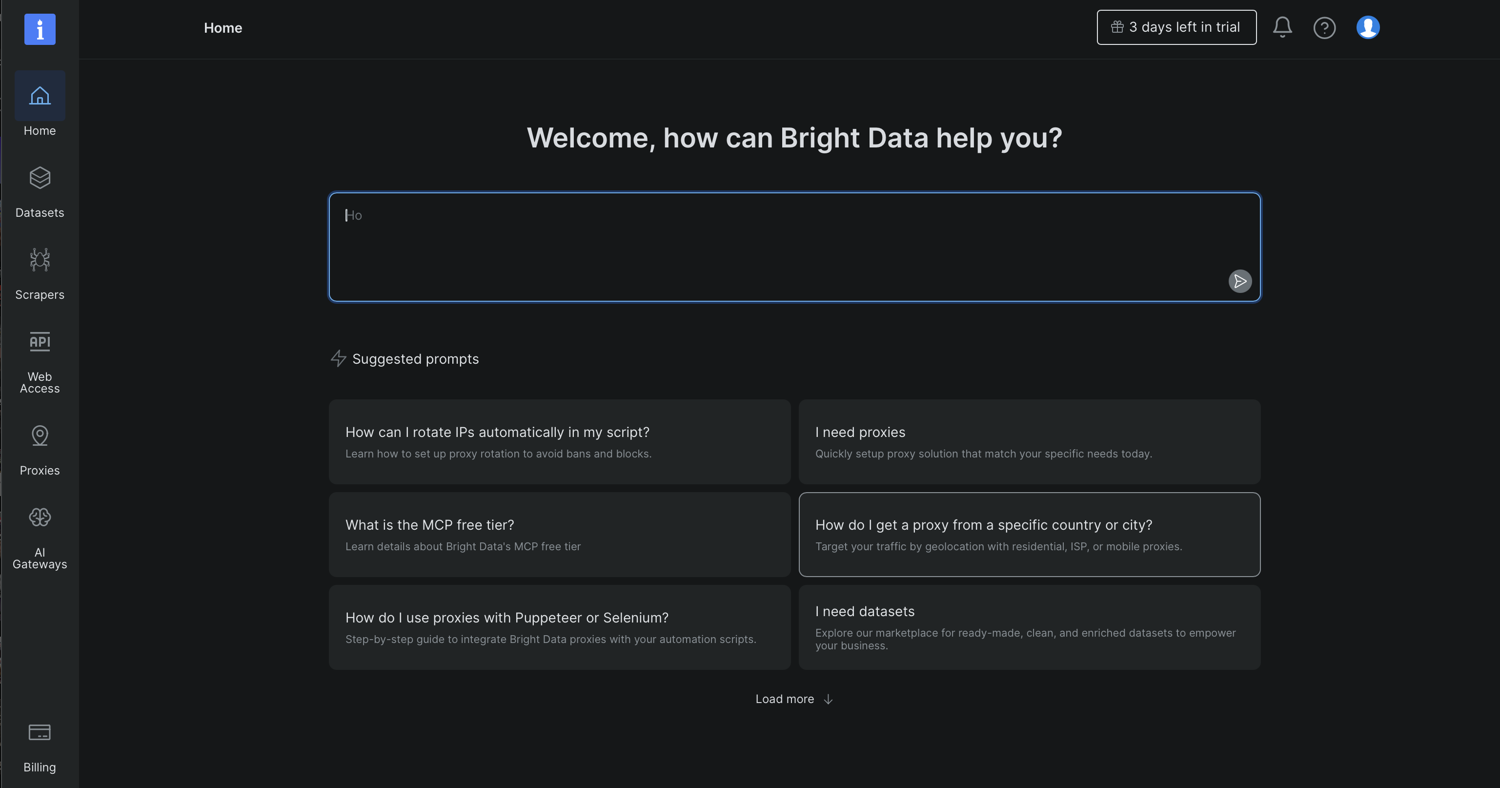Click the Bright Data logo icon
The height and width of the screenshot is (788, 1500).
(x=40, y=29)
